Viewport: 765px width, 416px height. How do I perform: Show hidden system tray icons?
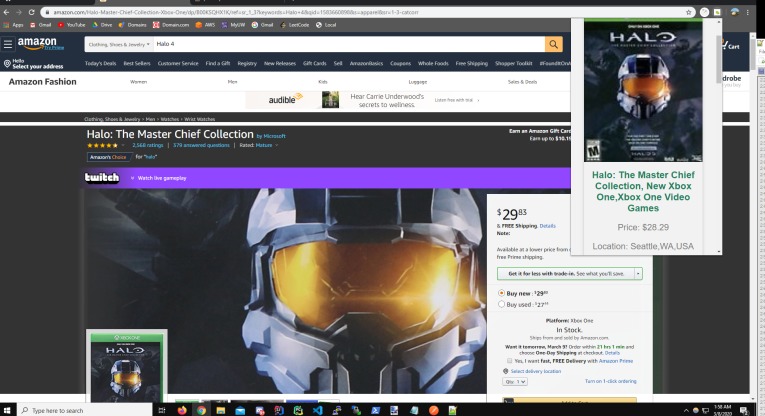coord(686,411)
